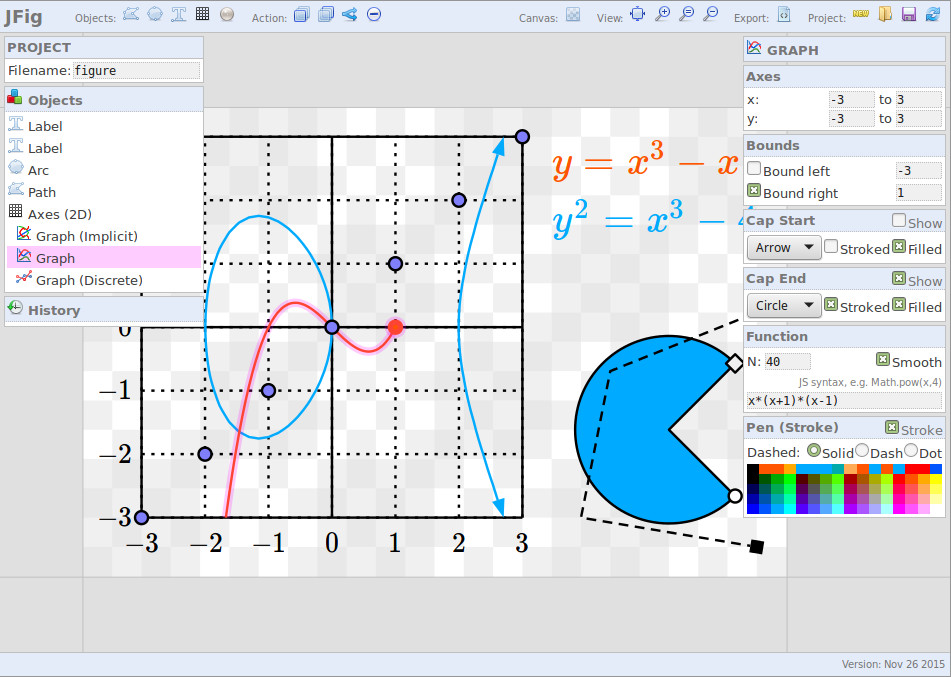
Task: Select Graph (Implicit) in Objects list
Action: click(87, 236)
